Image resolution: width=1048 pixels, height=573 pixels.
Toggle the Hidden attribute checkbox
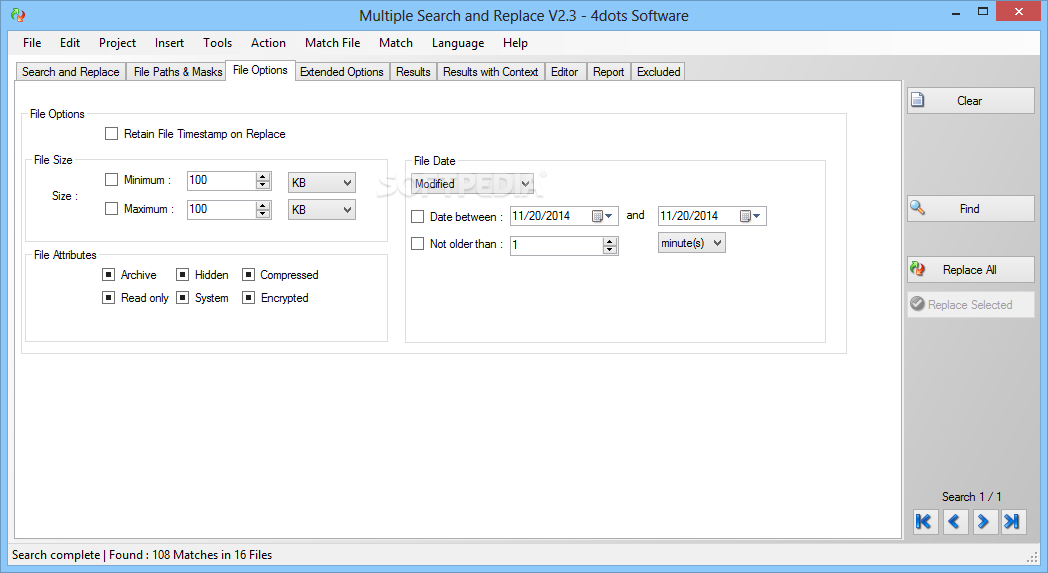pyautogui.click(x=182, y=274)
